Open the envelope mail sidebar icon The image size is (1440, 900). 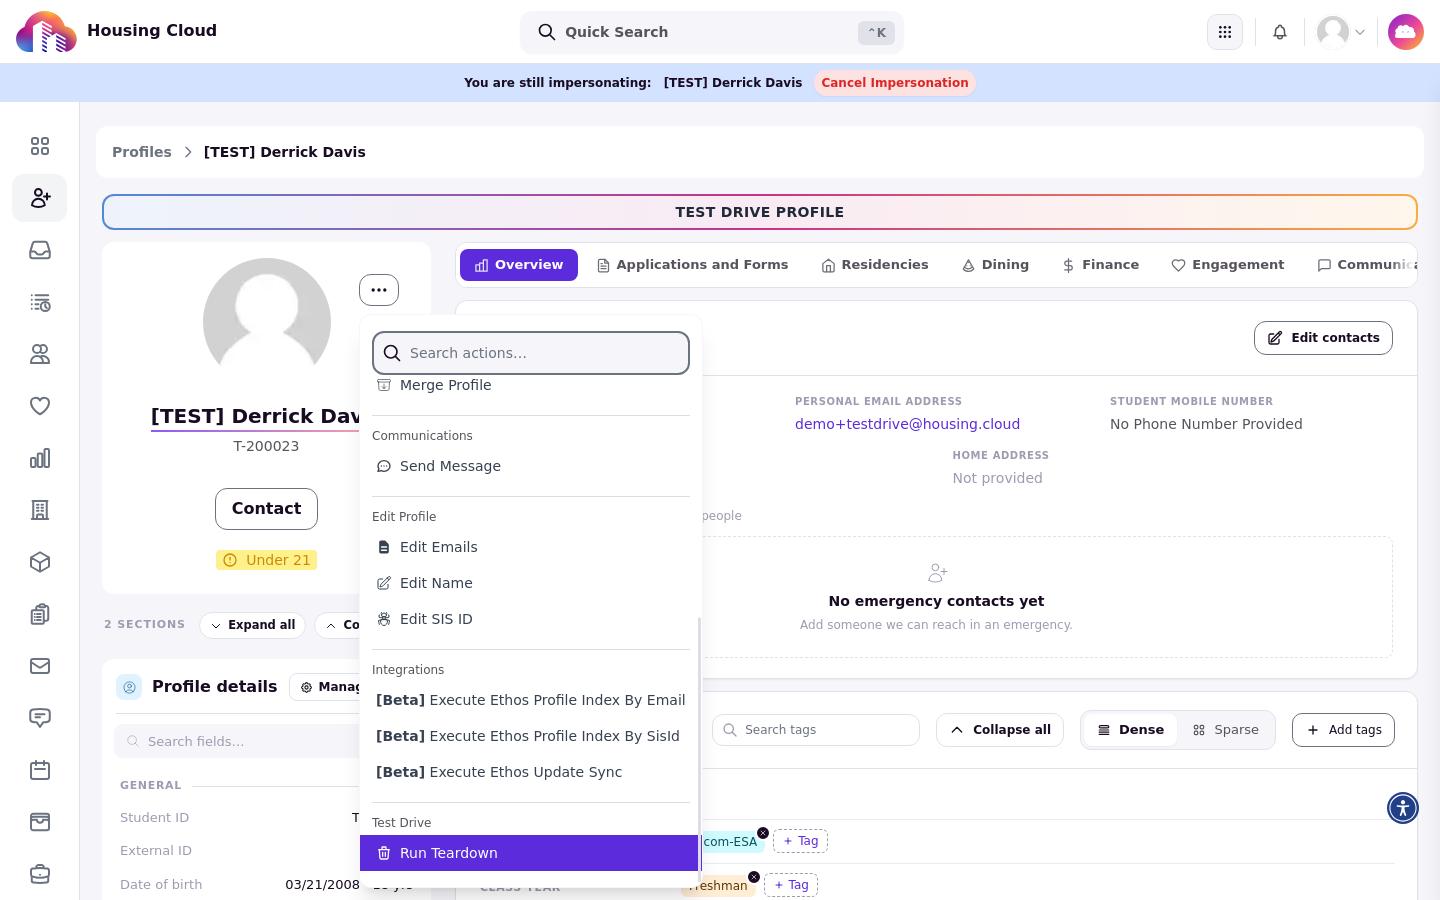pos(40,666)
